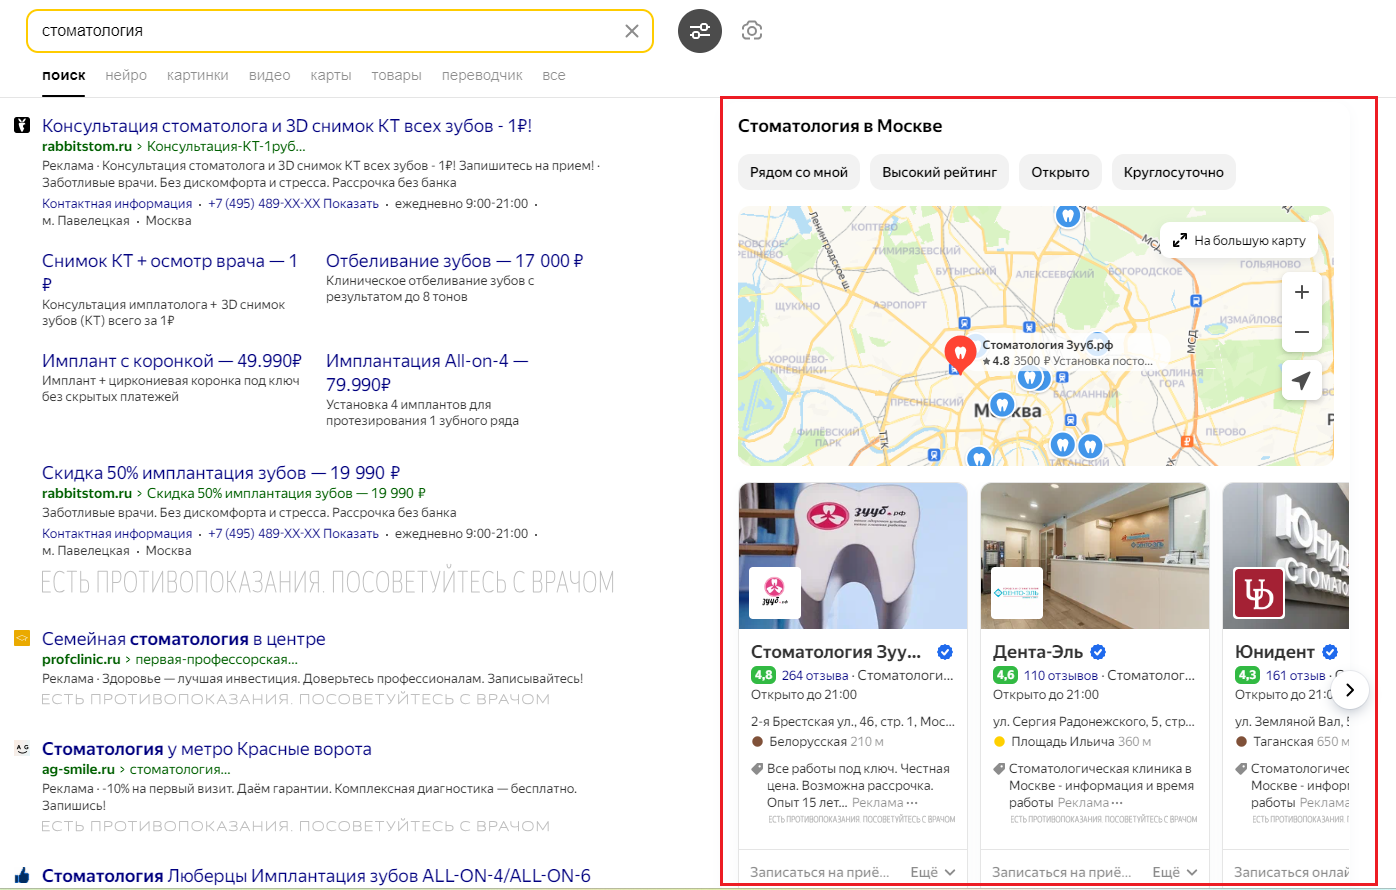This screenshot has height=890, width=1396.
Task: Zoom in on the map with plus
Action: tap(1301, 293)
